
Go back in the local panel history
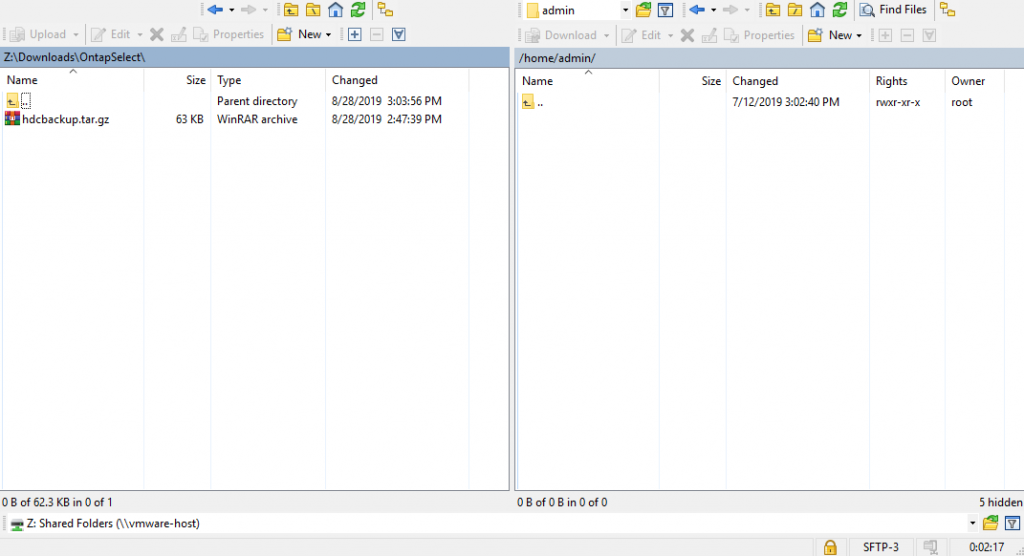[215, 10]
